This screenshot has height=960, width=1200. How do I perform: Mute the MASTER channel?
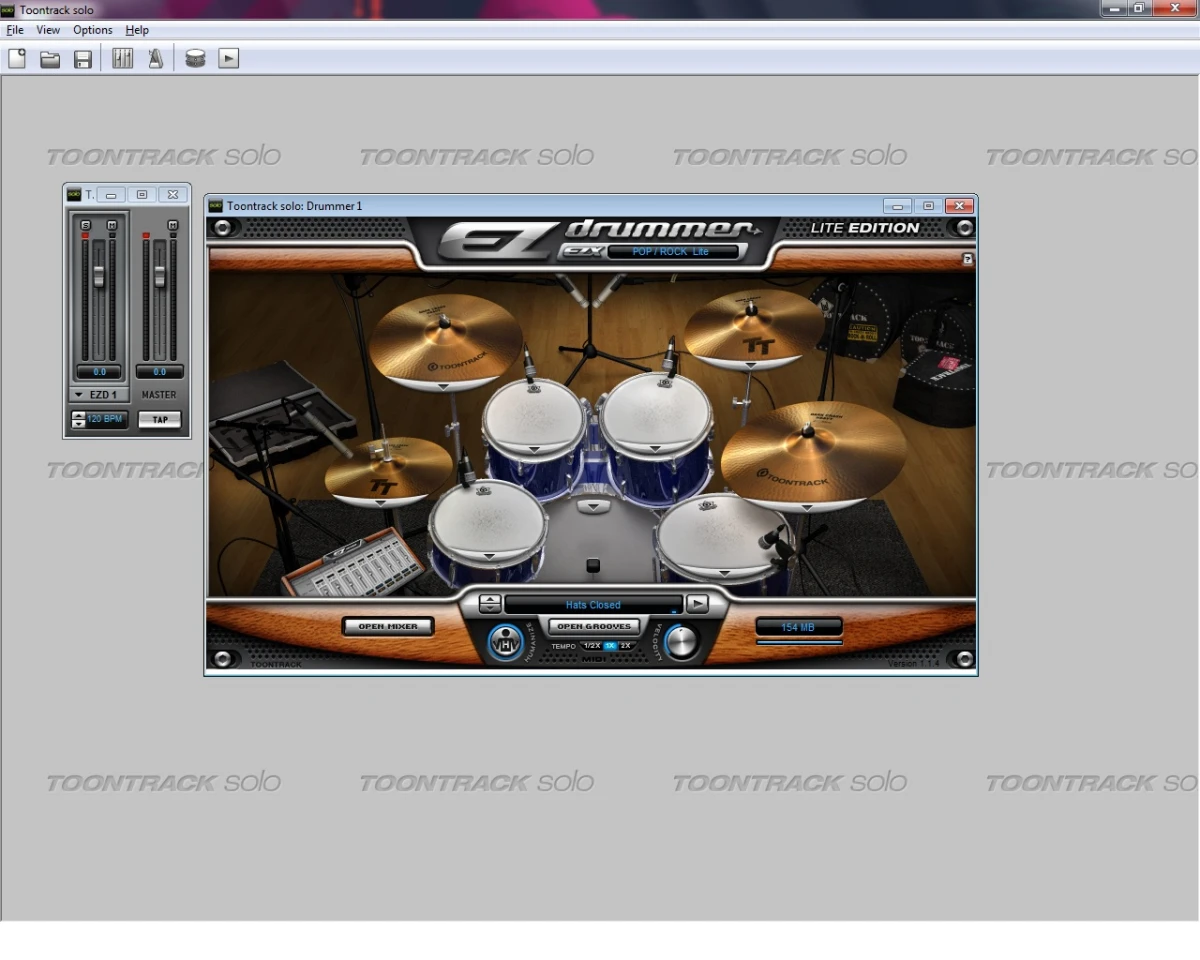pos(172,225)
